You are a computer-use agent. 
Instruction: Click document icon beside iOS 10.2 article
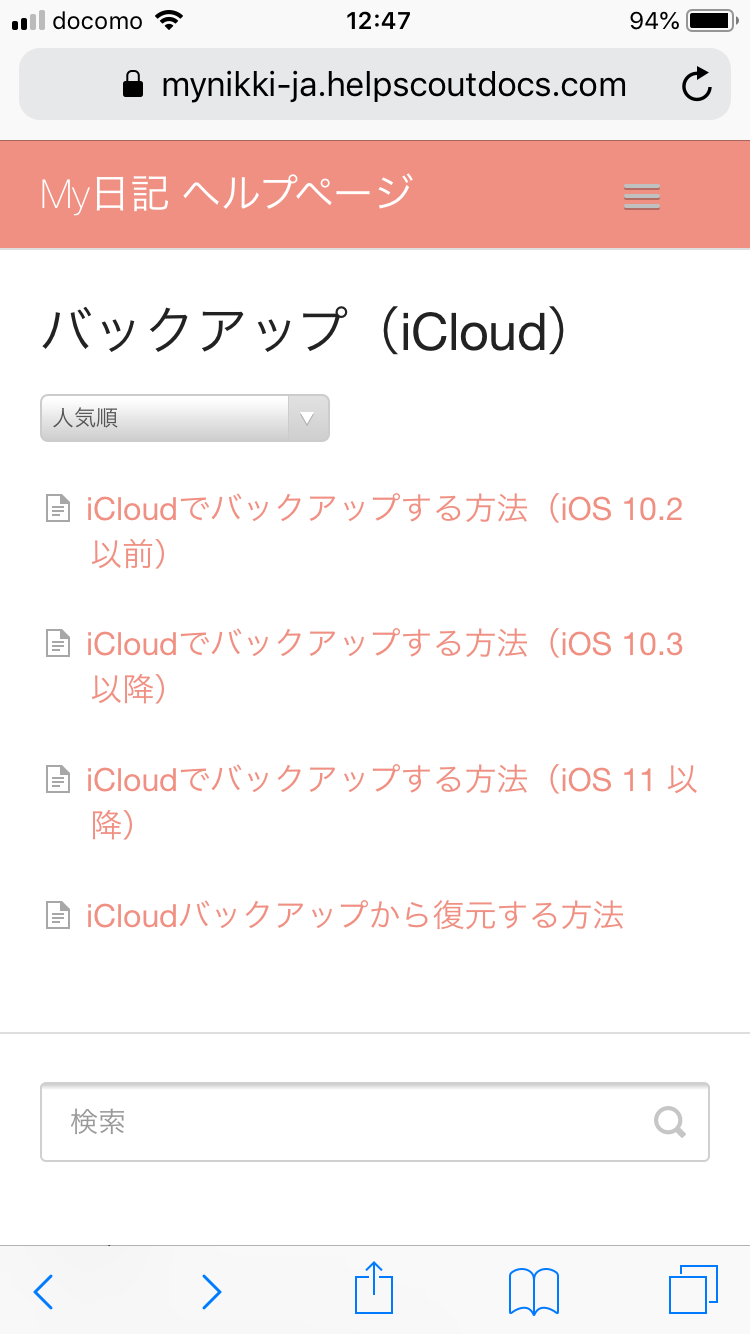coord(59,509)
